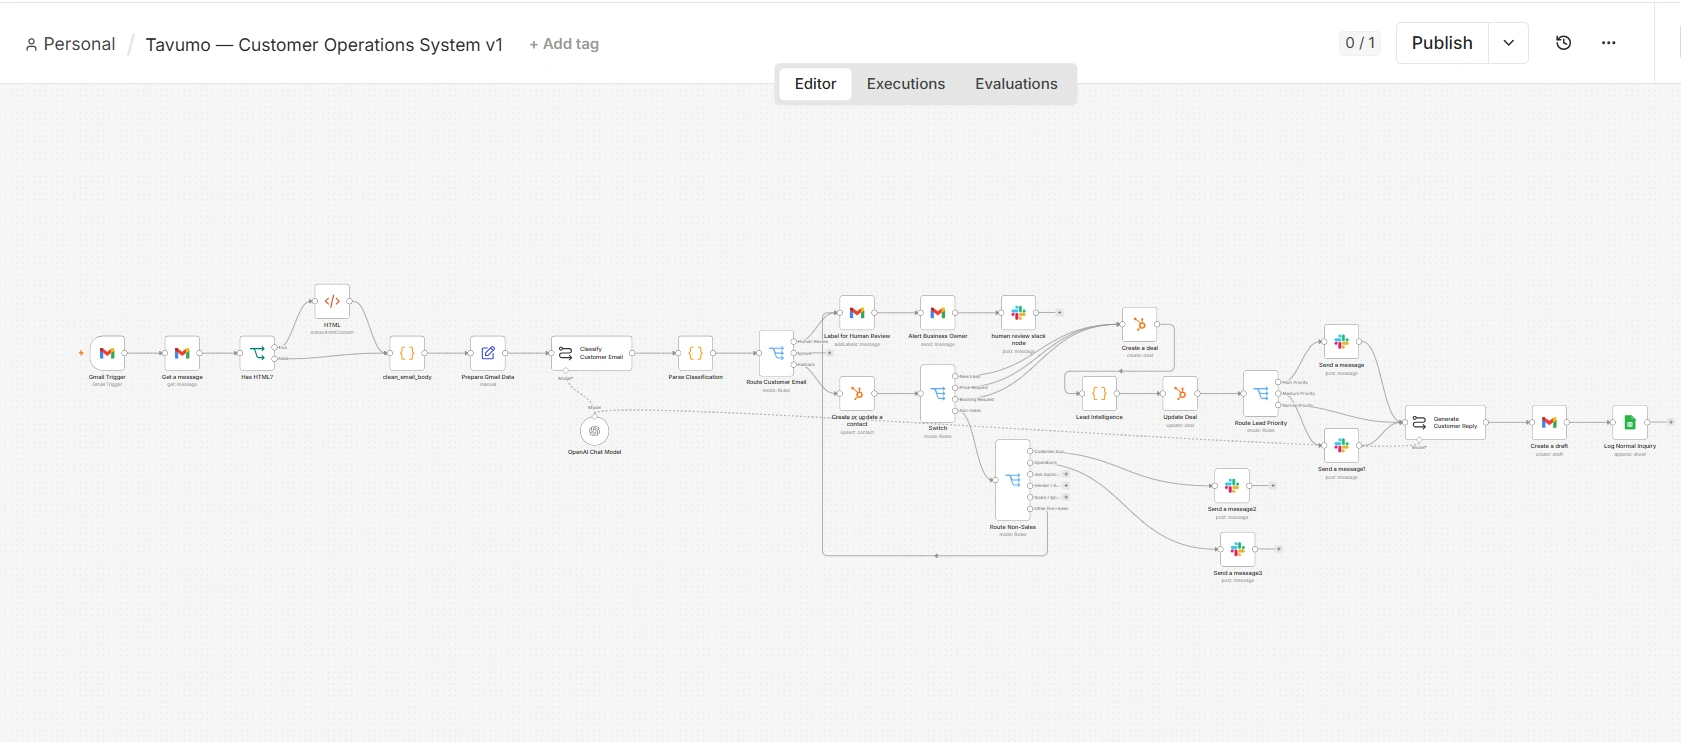Image resolution: width=1681 pixels, height=742 pixels.
Task: Select the Label for Human Review node
Action: pyautogui.click(x=857, y=313)
